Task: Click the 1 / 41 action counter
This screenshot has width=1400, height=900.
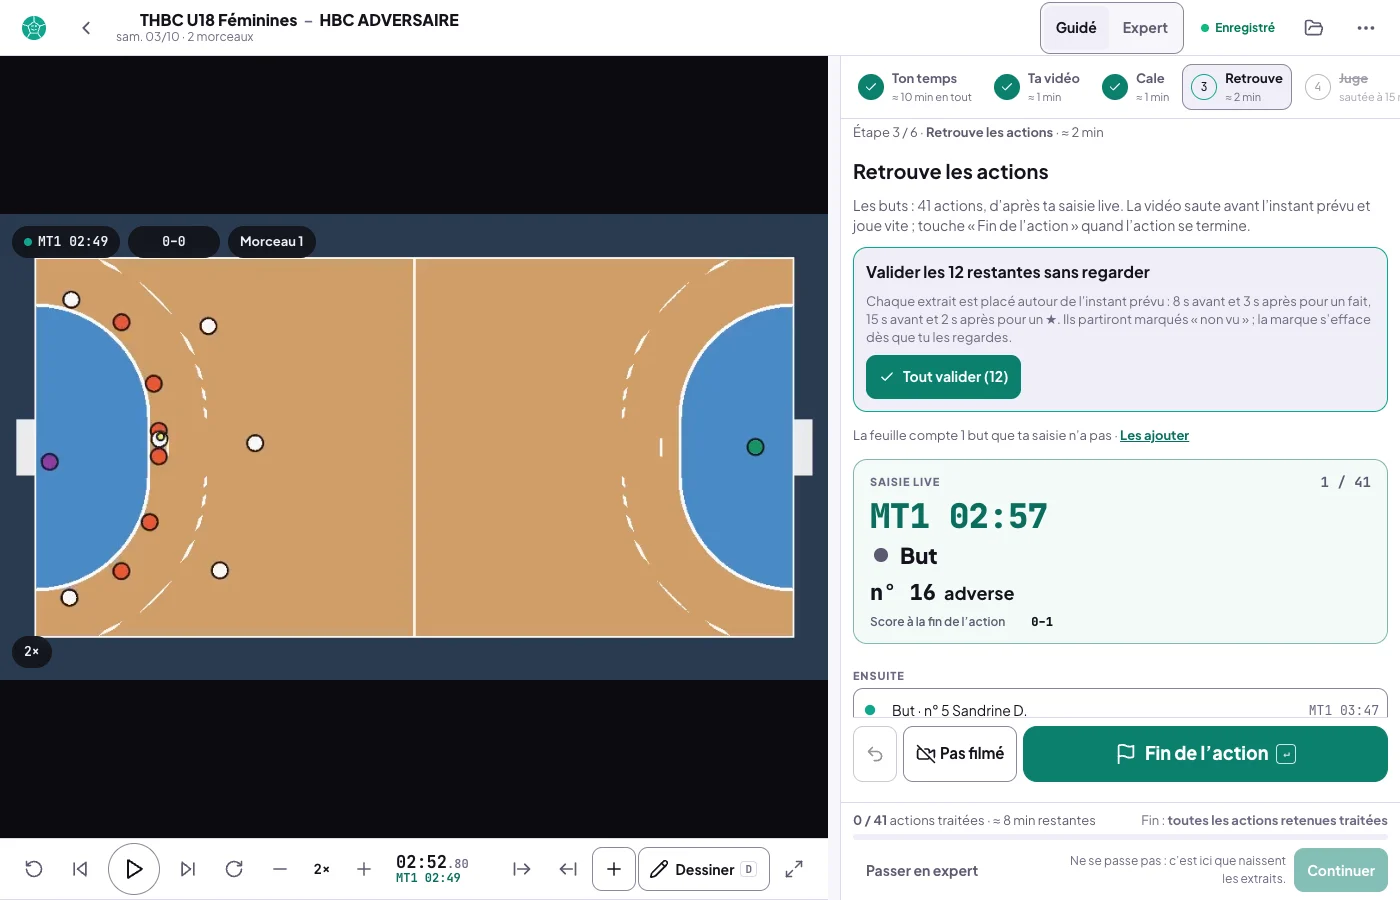Action: coord(1345,482)
